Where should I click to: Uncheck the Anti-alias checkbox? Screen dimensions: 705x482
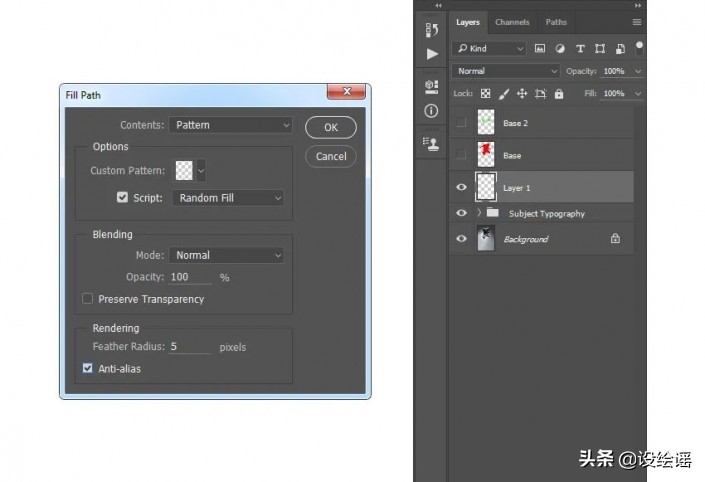[88, 368]
